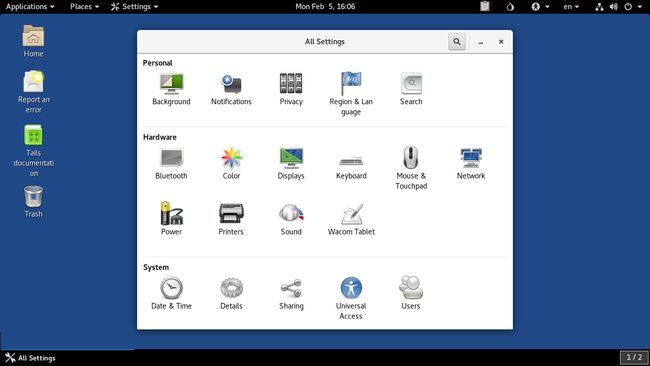Open Date & Time settings
650x366 pixels.
[x=171, y=293]
